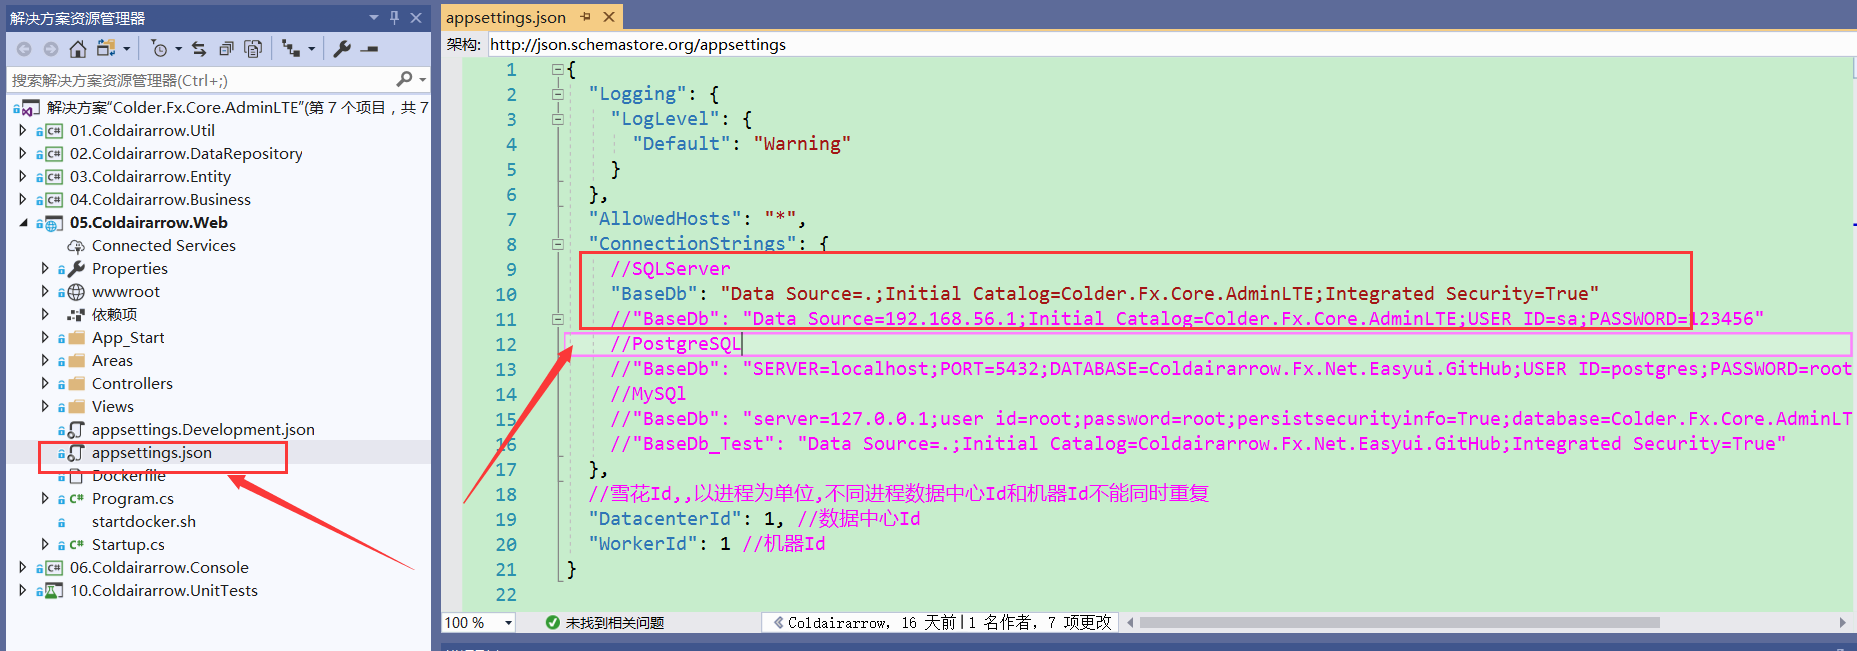Select appsettings.Development.json in the tree
Image resolution: width=1857 pixels, height=651 pixels.
[x=202, y=429]
